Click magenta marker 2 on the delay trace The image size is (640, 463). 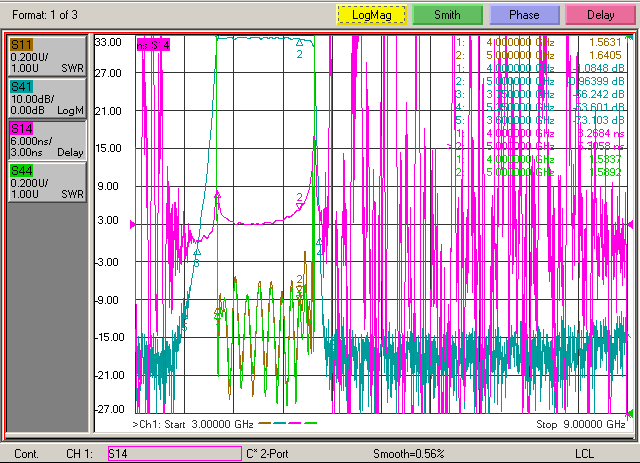click(x=299, y=207)
